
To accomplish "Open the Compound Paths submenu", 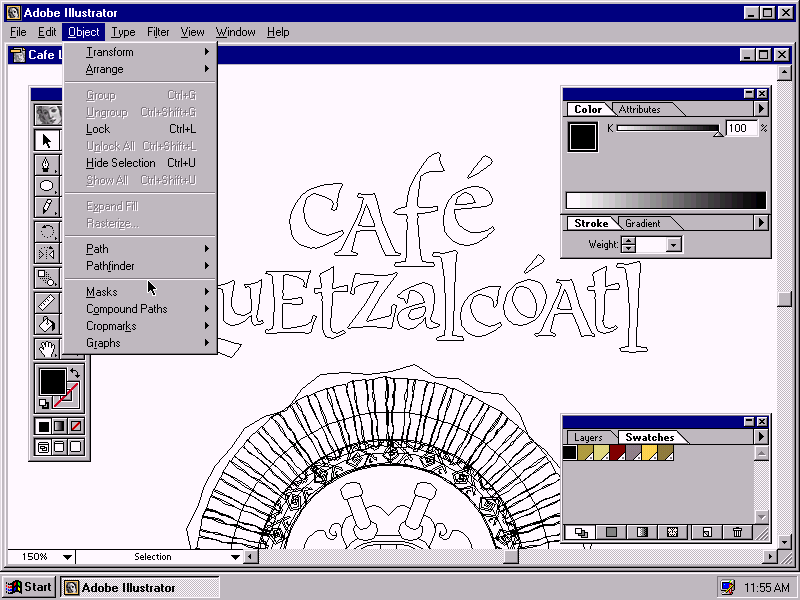I will (x=141, y=309).
